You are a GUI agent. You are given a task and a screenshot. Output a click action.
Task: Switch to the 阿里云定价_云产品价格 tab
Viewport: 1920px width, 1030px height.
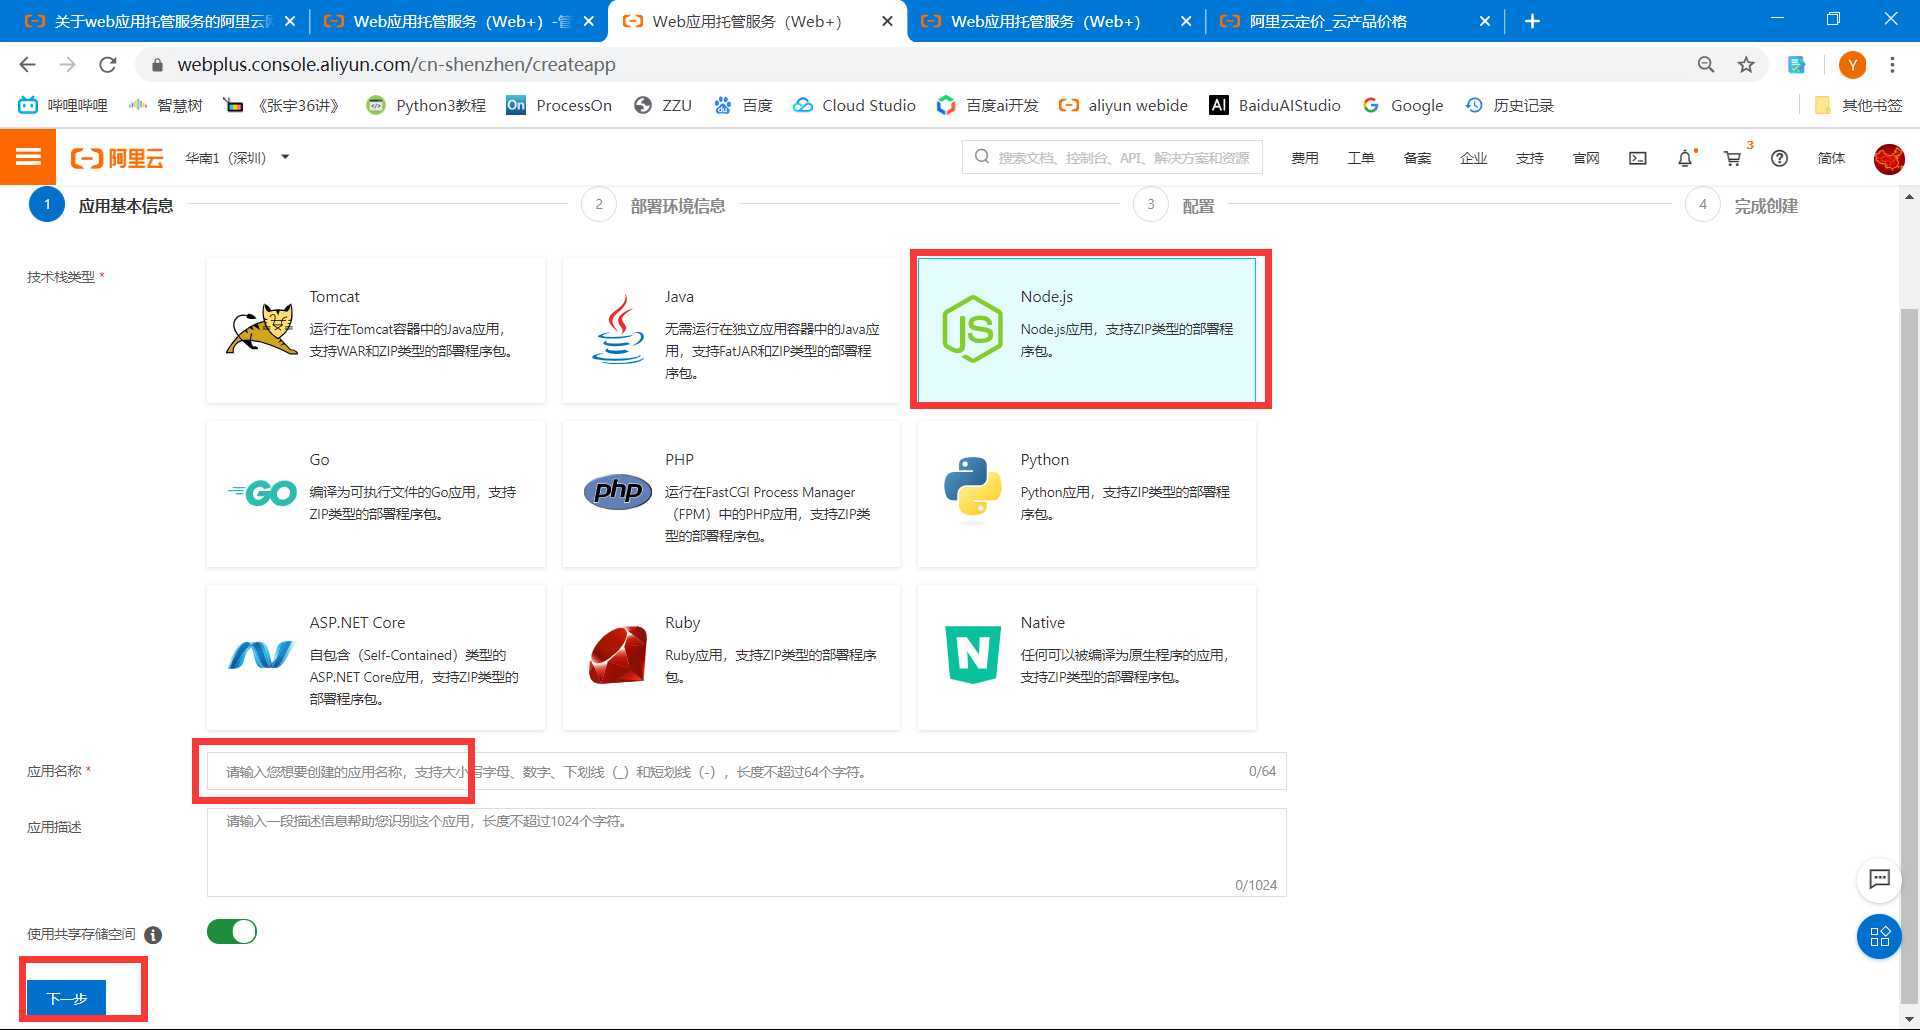(x=1355, y=21)
